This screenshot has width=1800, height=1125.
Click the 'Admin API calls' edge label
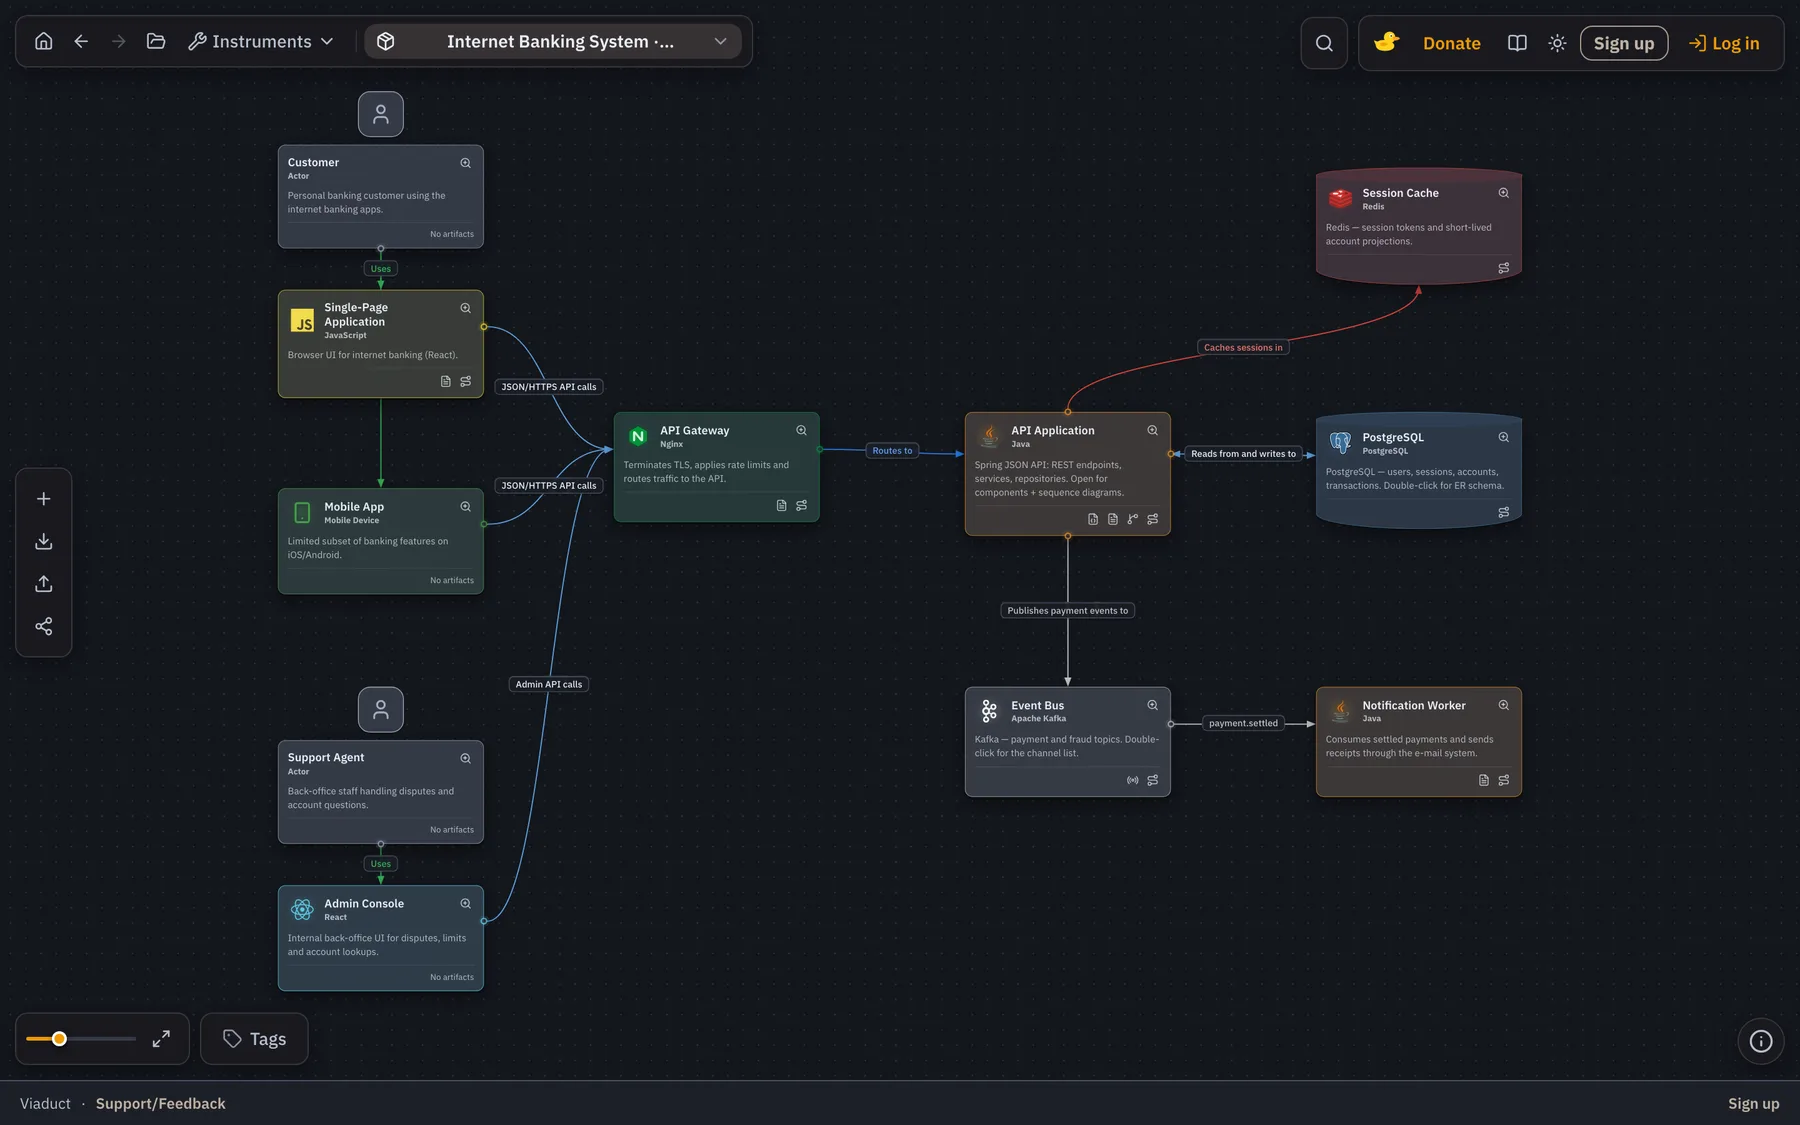[549, 685]
